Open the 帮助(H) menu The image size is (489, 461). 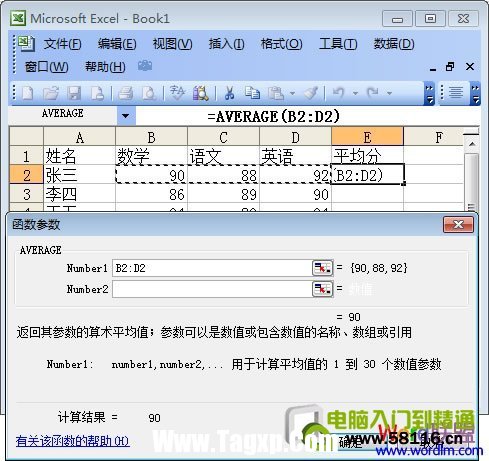pyautogui.click(x=105, y=67)
